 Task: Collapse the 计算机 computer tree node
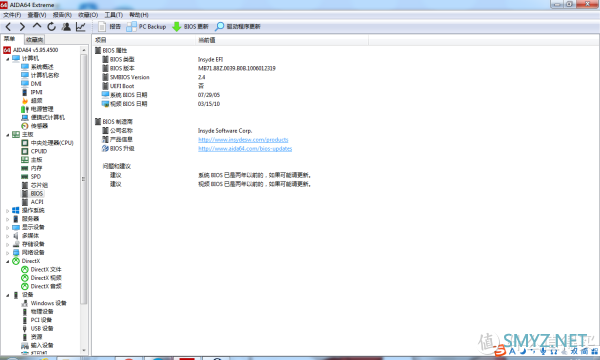8,59
